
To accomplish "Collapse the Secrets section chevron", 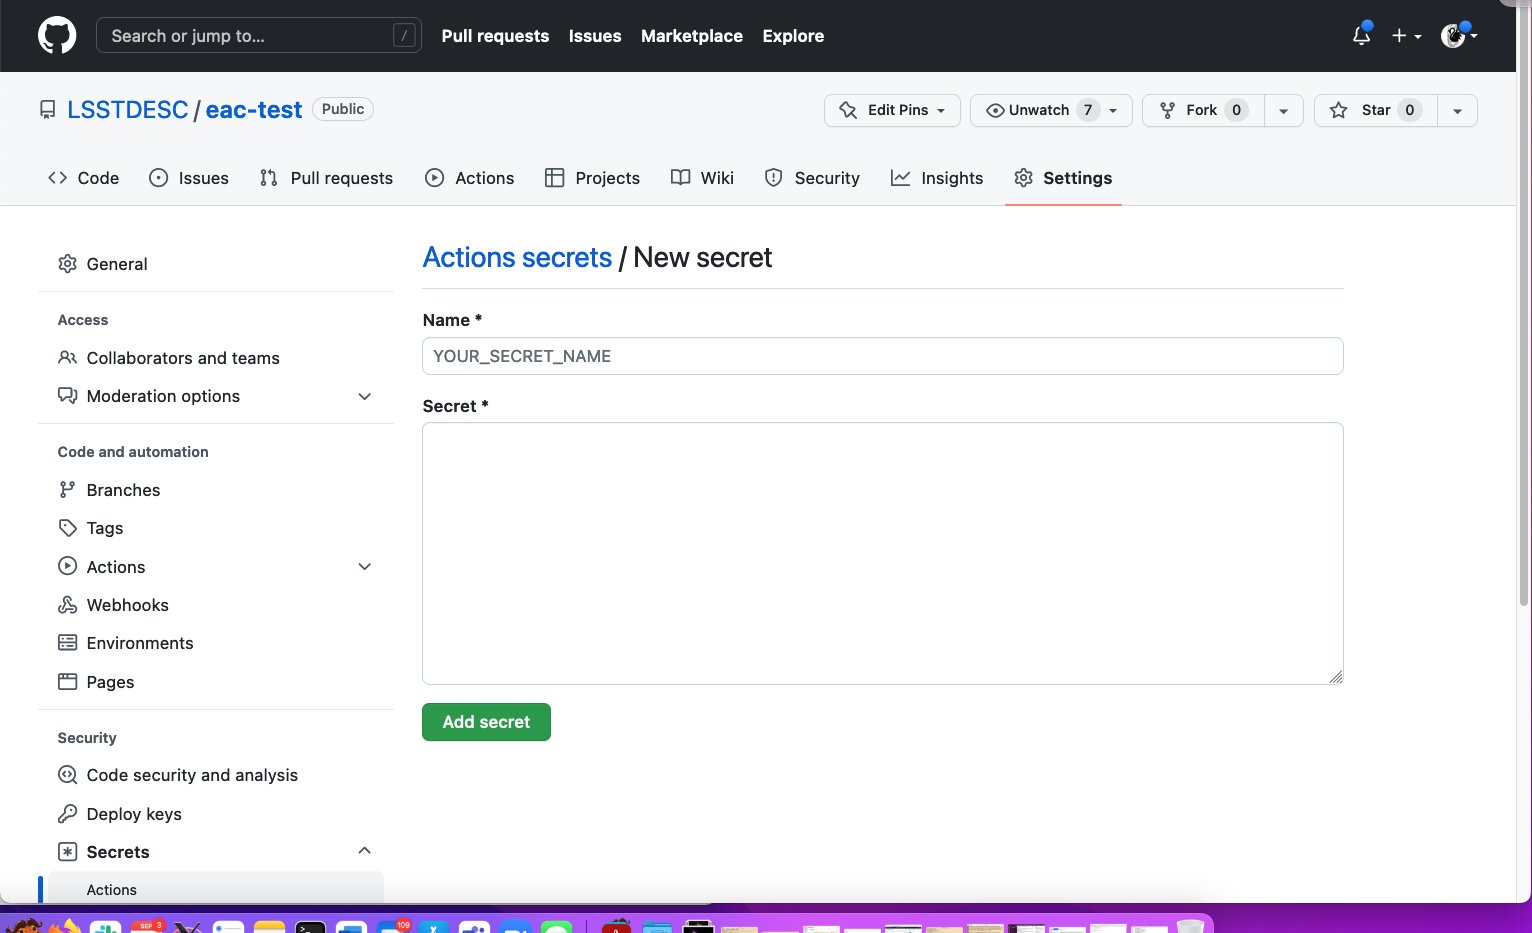I will click(365, 851).
